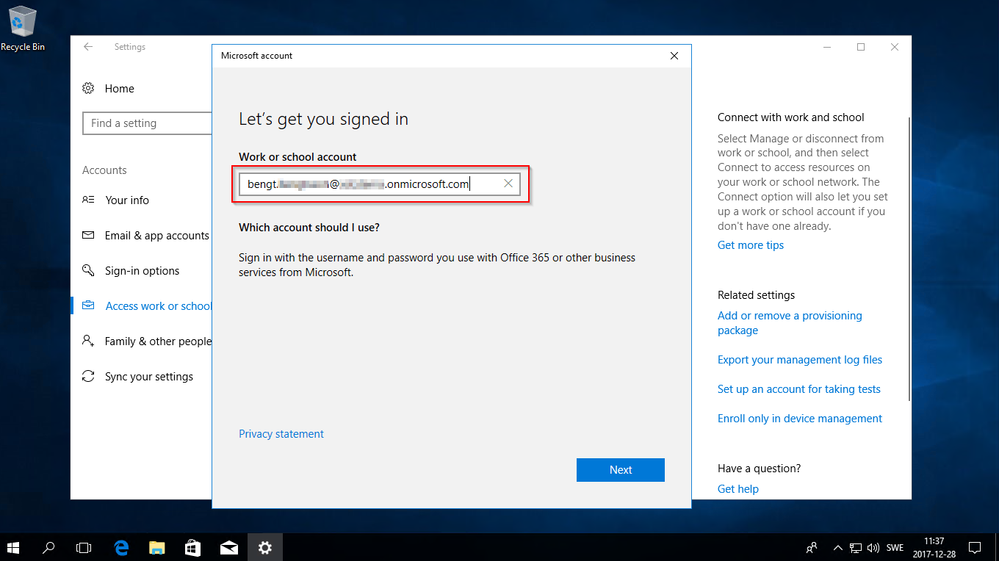Open Email & app accounts page
Viewport: 999px width, 561px height.
coord(157,235)
